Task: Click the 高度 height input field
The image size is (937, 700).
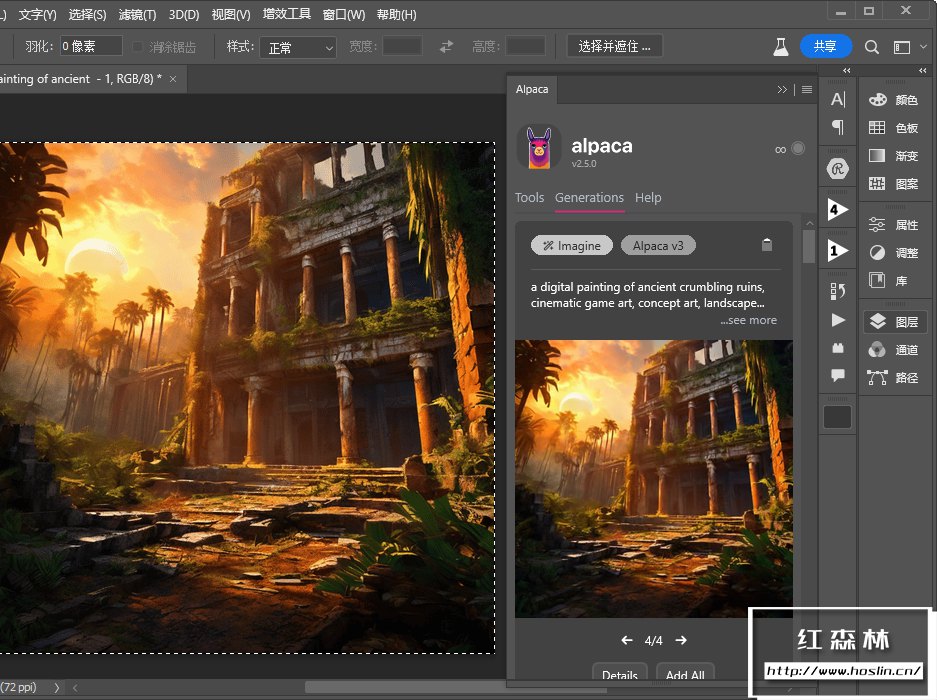Action: pos(525,46)
